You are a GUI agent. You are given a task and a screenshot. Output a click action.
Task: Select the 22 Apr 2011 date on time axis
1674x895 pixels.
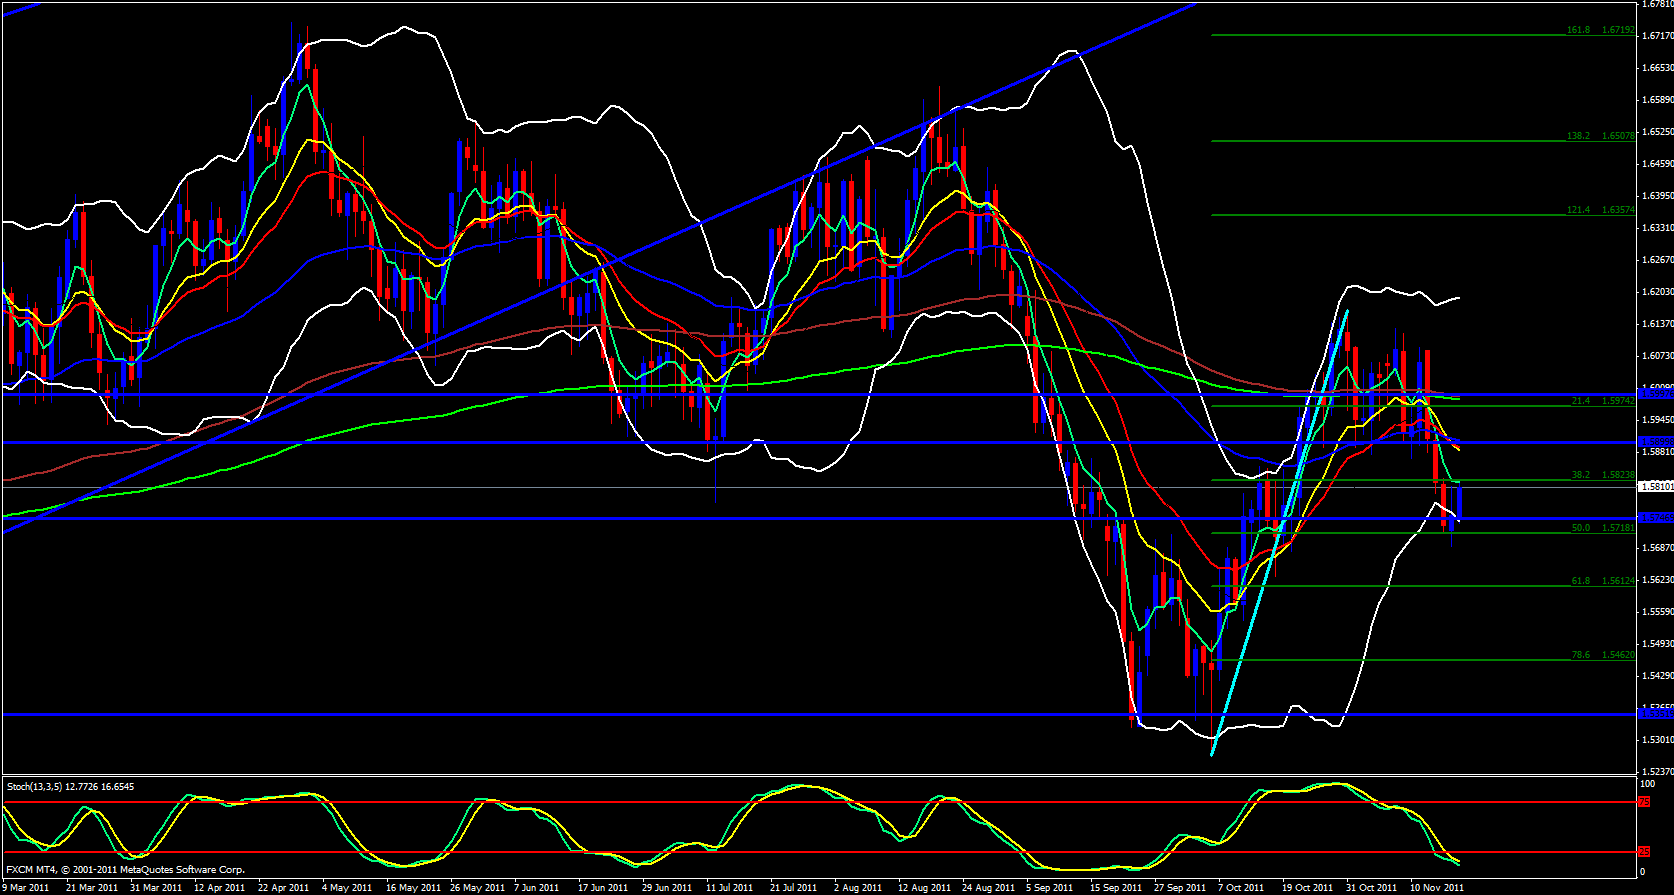pos(282,887)
